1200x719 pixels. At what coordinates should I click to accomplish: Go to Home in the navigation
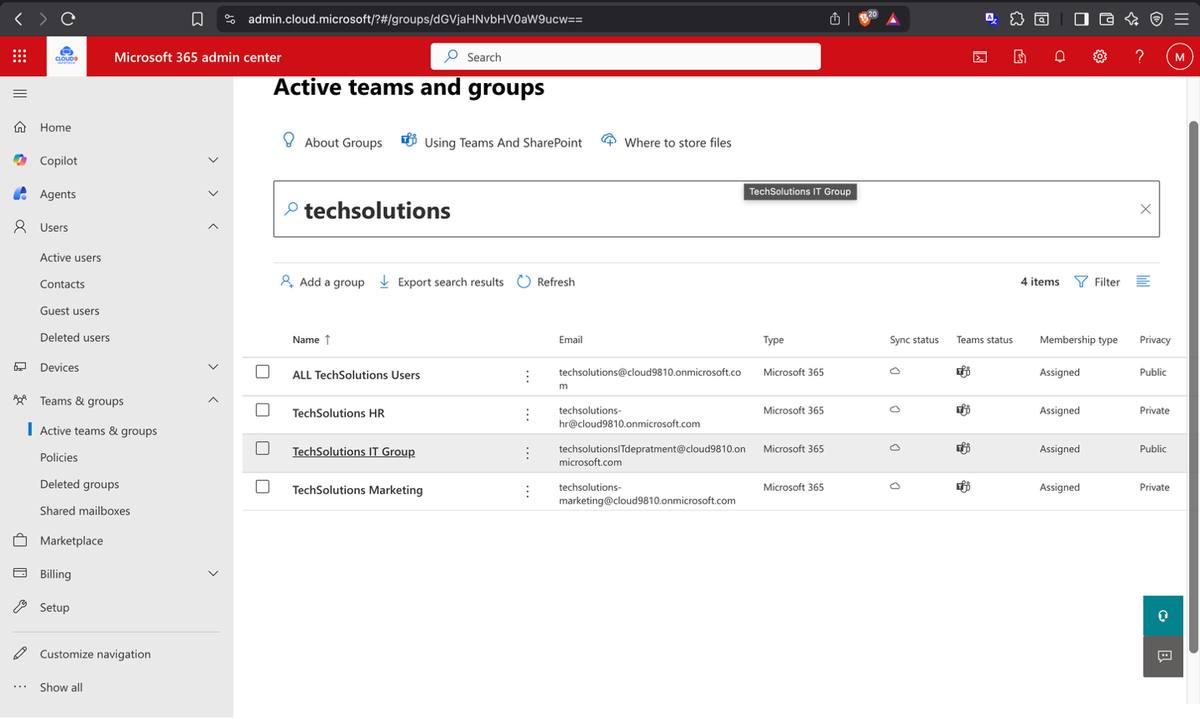point(55,127)
